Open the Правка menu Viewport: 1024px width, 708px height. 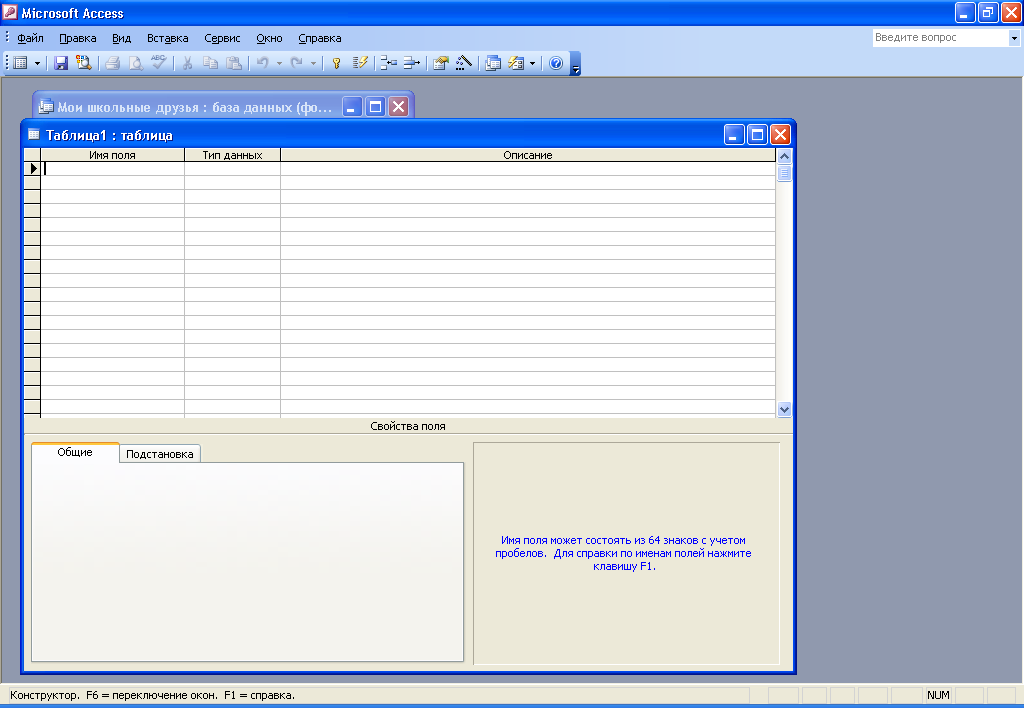(x=78, y=38)
